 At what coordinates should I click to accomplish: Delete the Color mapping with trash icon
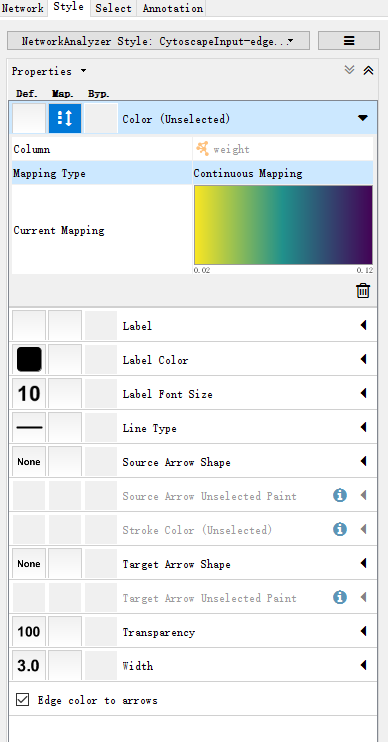363,290
